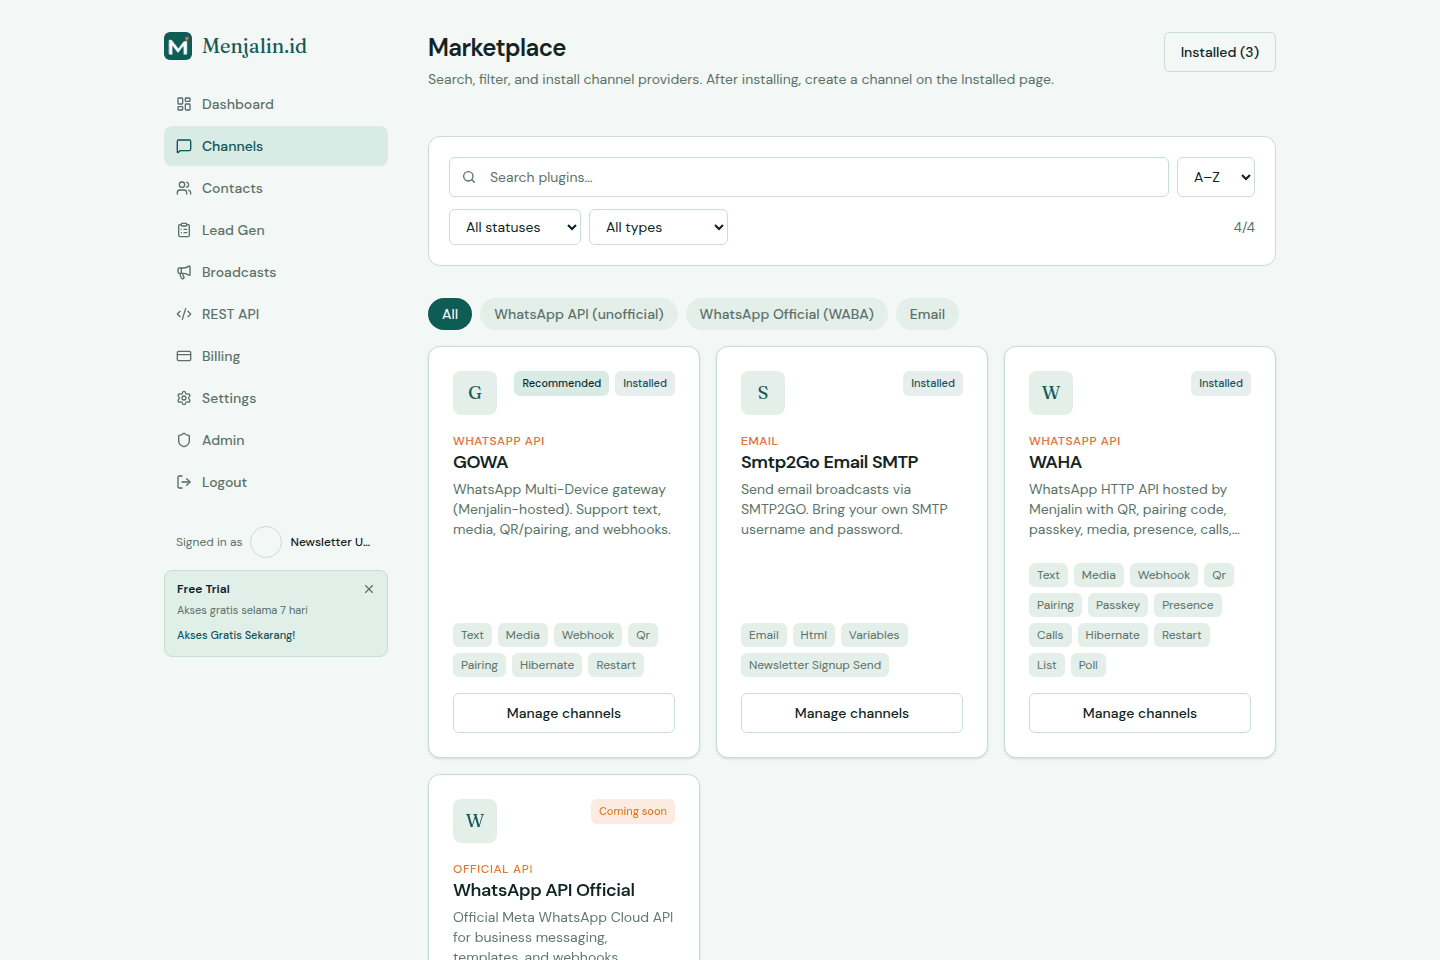This screenshot has width=1440, height=960.
Task: Click the Smtp2Go letter S icon
Action: (x=763, y=393)
